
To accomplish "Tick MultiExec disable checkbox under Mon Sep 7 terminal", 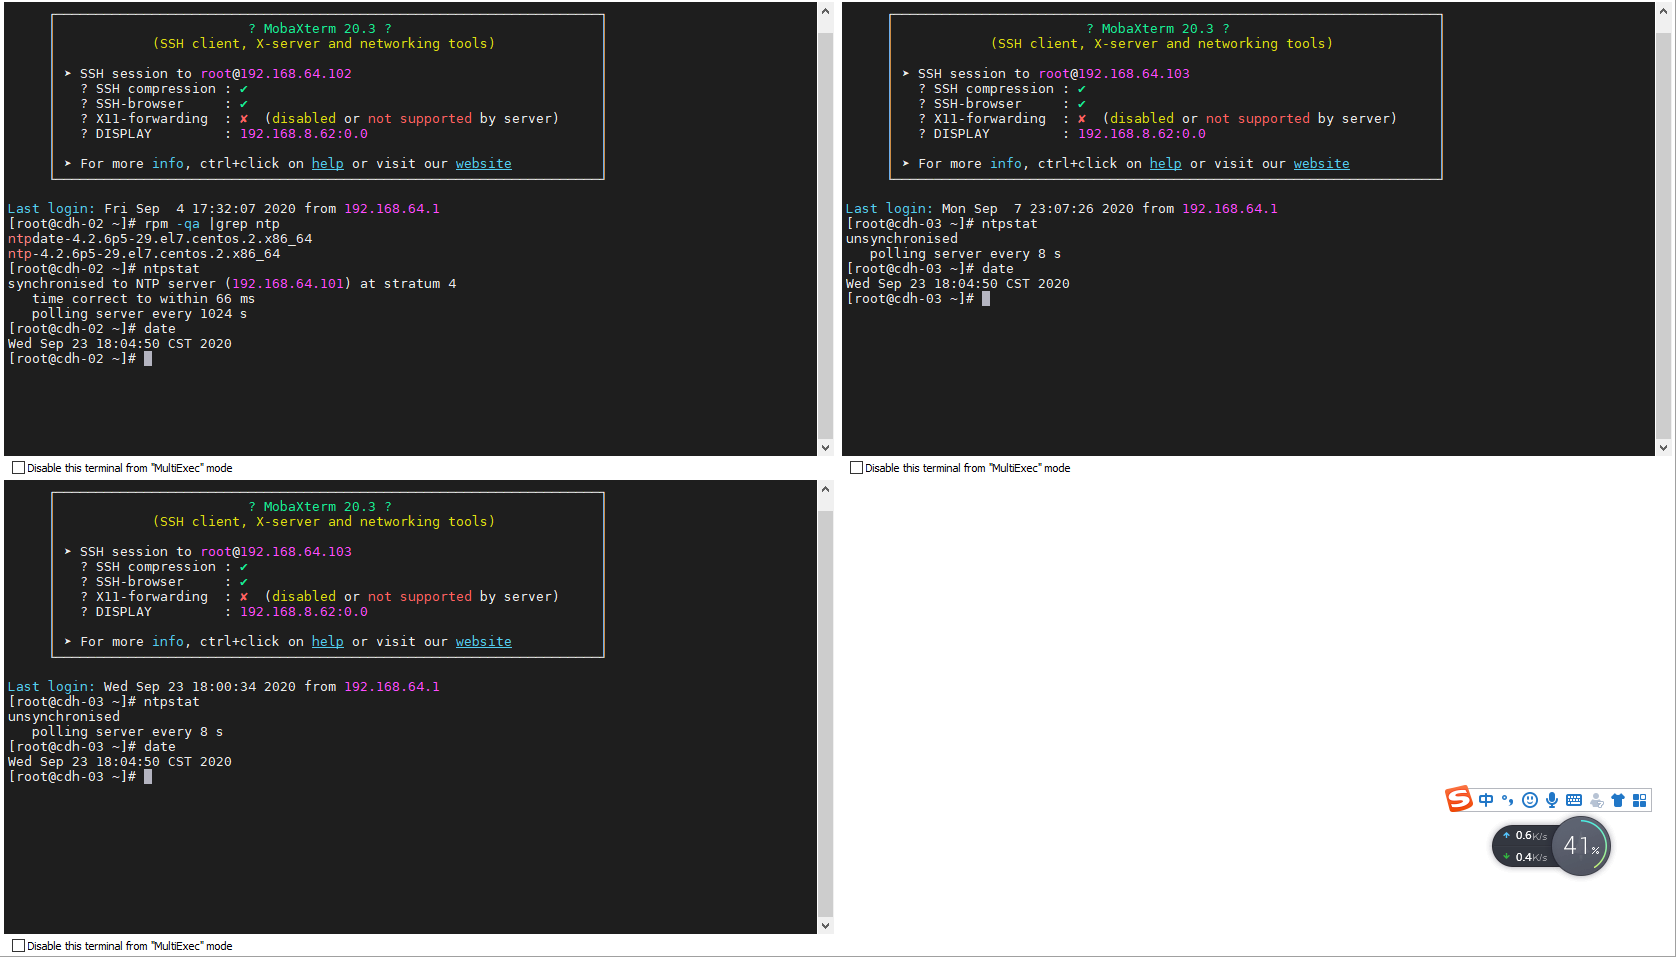I will 856,468.
